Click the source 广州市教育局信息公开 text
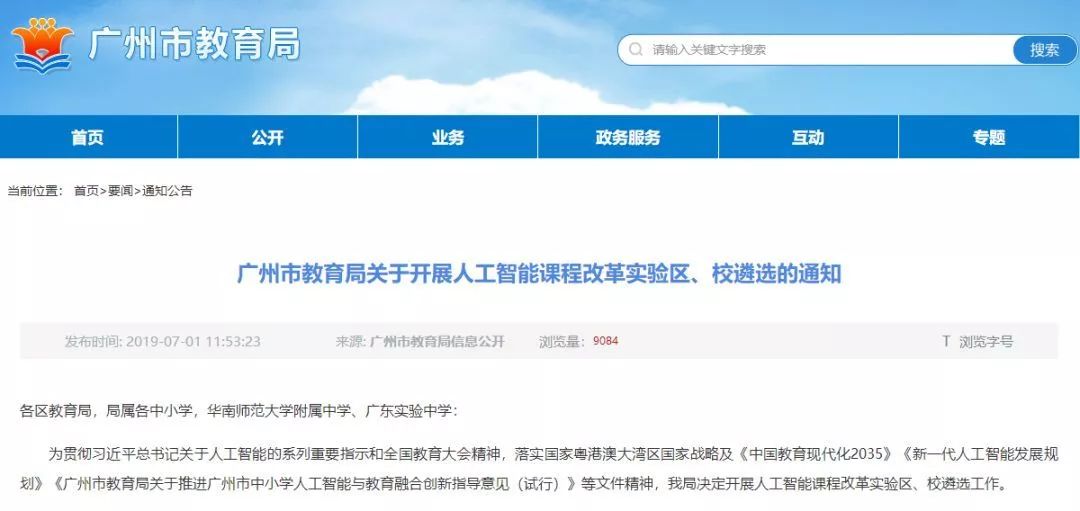Viewport: 1080px width, 511px height. point(437,342)
